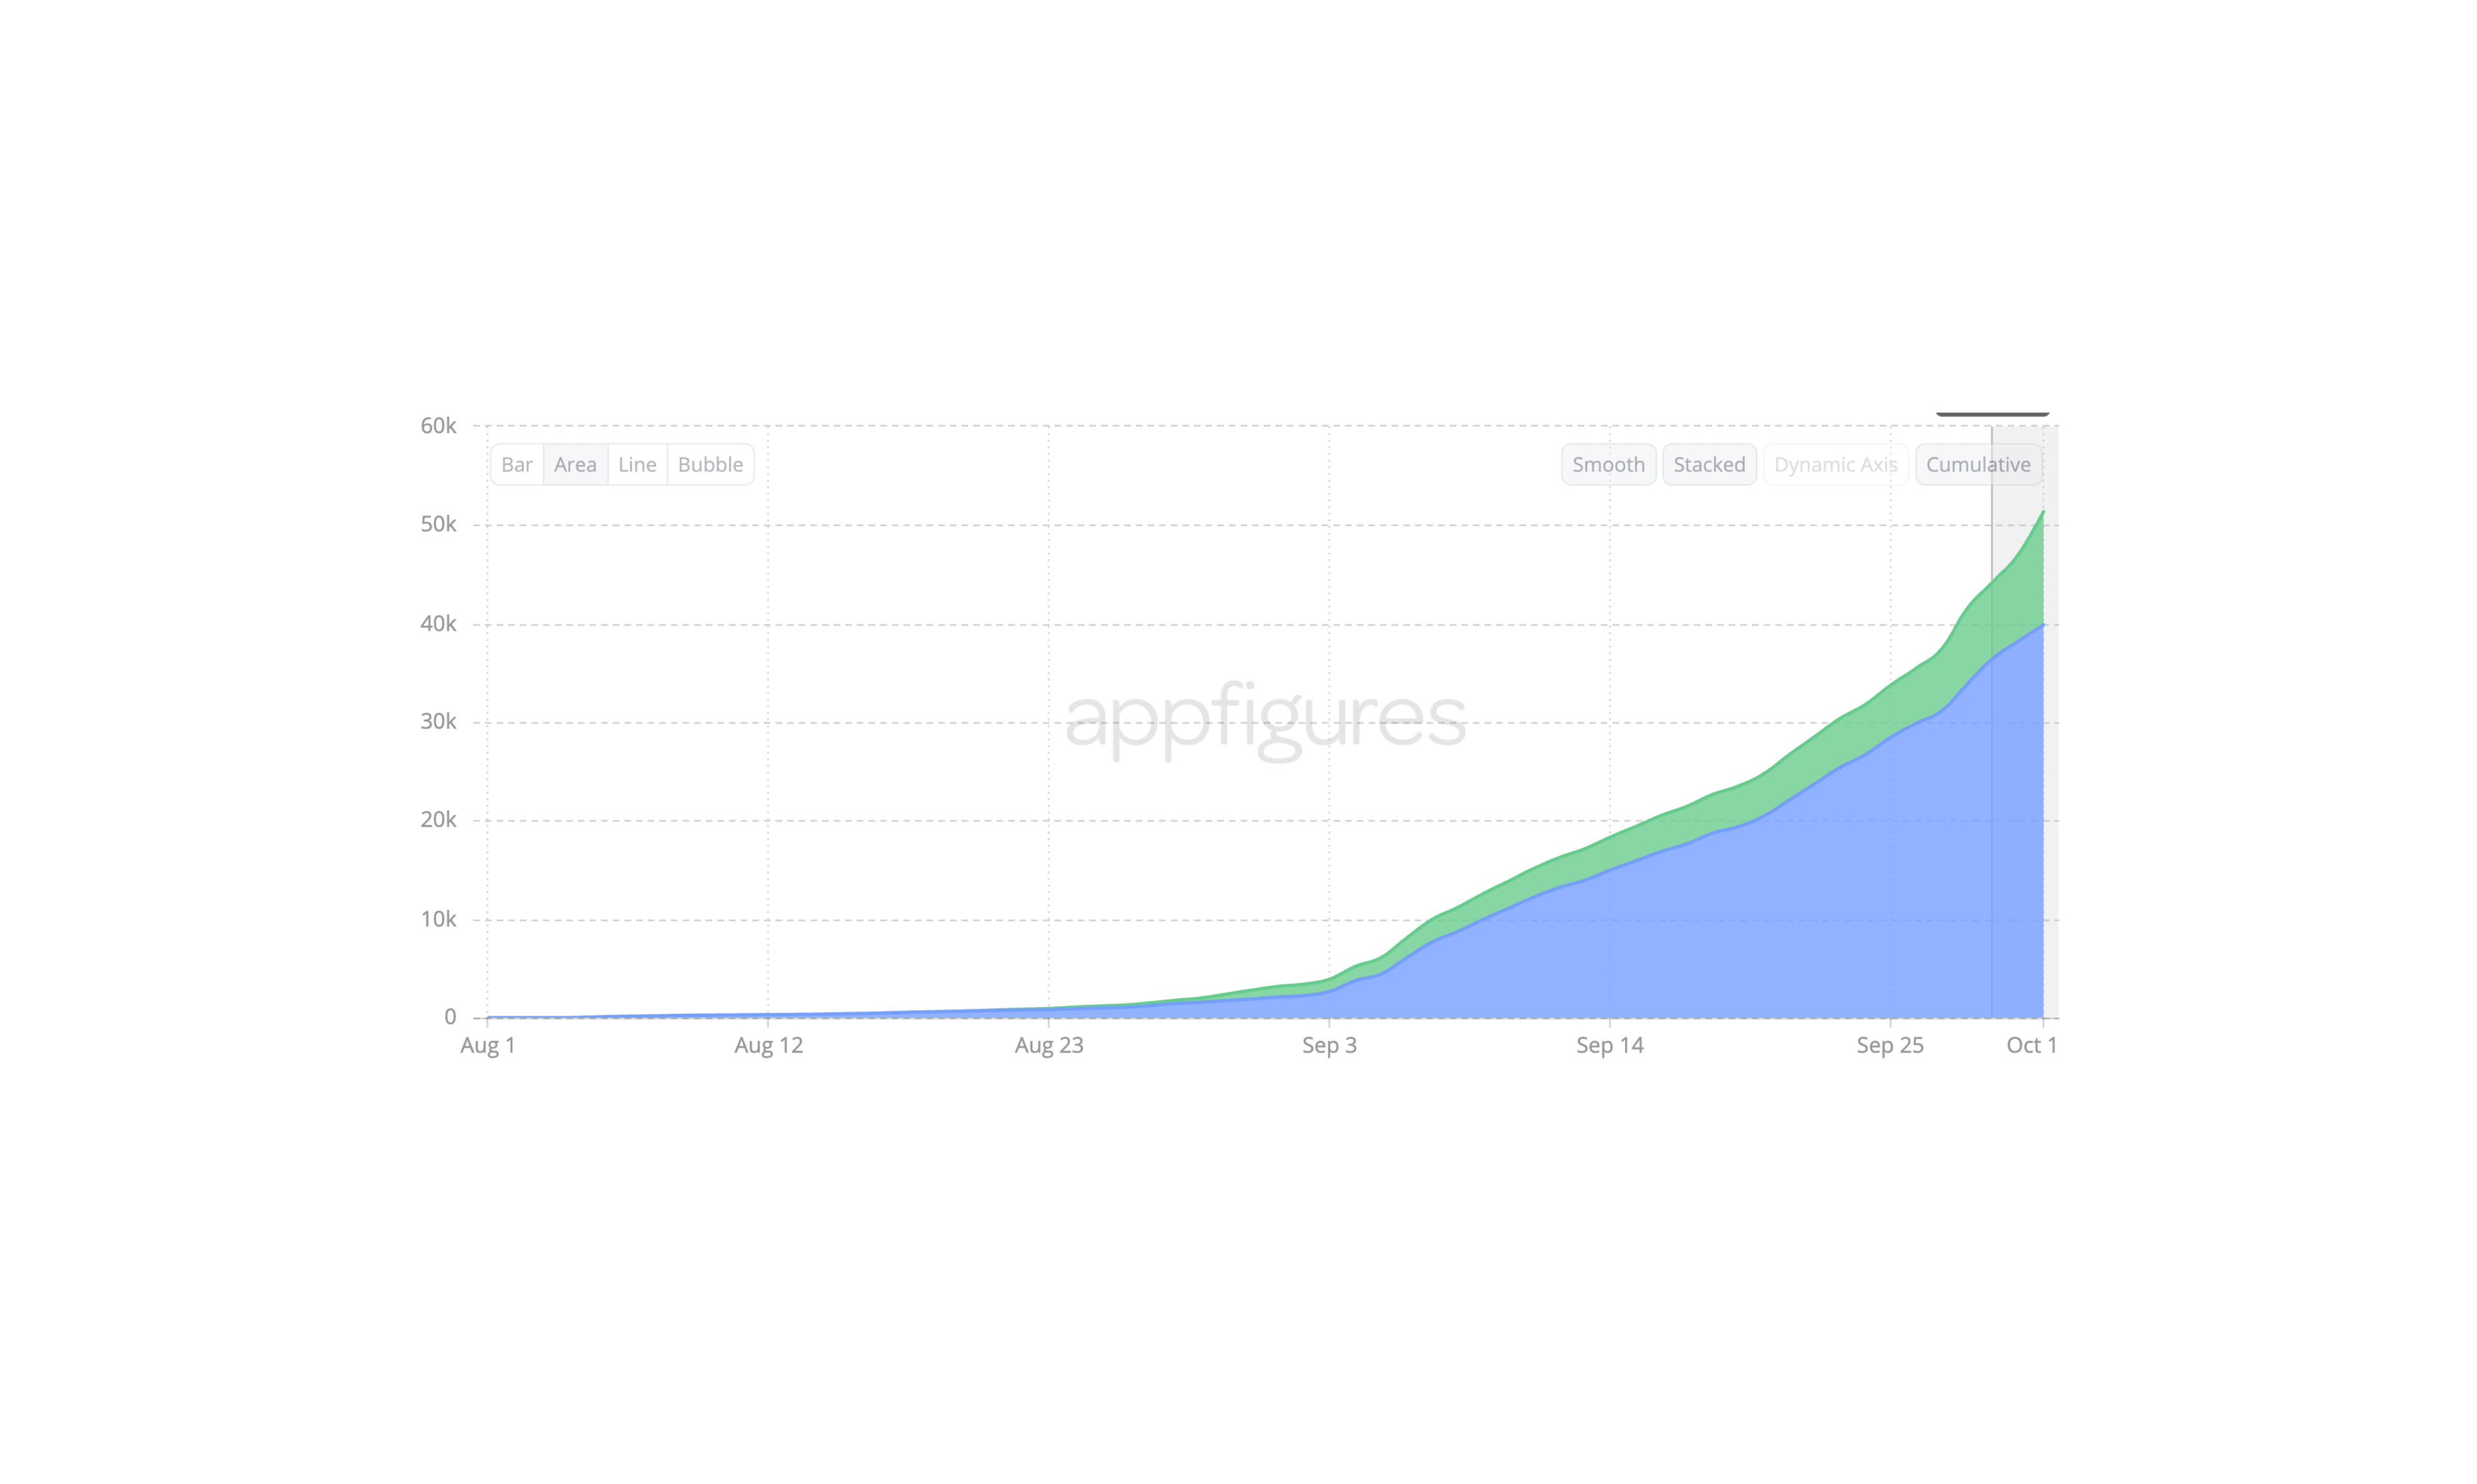This screenshot has height=1484, width=2477.
Task: Click the Oct 1 x-axis label
Action: pos(2031,1046)
